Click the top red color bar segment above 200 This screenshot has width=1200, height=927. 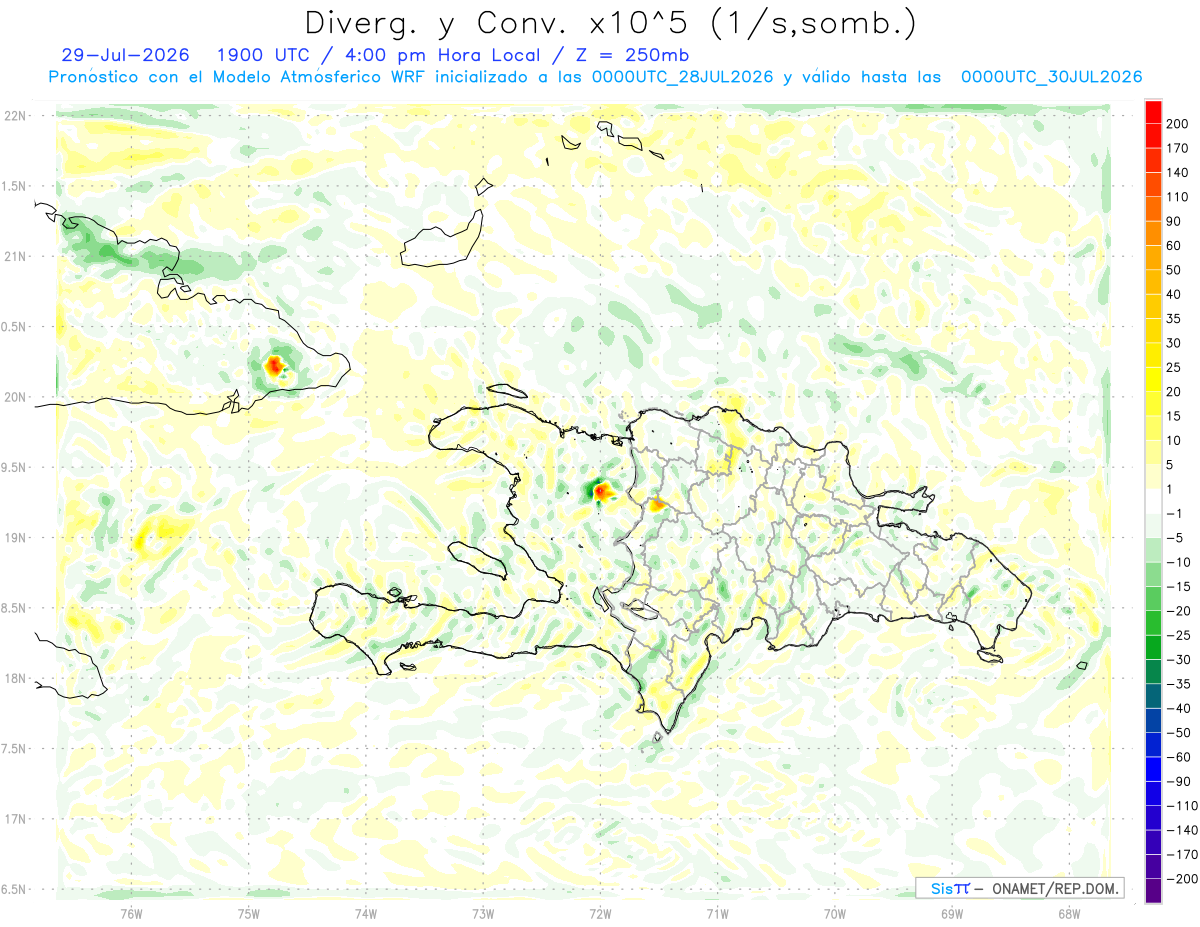tap(1153, 111)
